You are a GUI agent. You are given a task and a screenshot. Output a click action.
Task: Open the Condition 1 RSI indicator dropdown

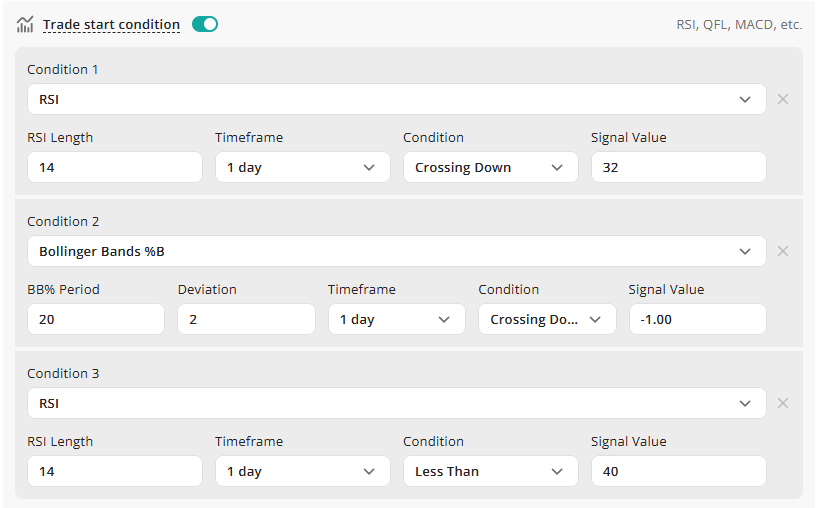[x=396, y=99]
